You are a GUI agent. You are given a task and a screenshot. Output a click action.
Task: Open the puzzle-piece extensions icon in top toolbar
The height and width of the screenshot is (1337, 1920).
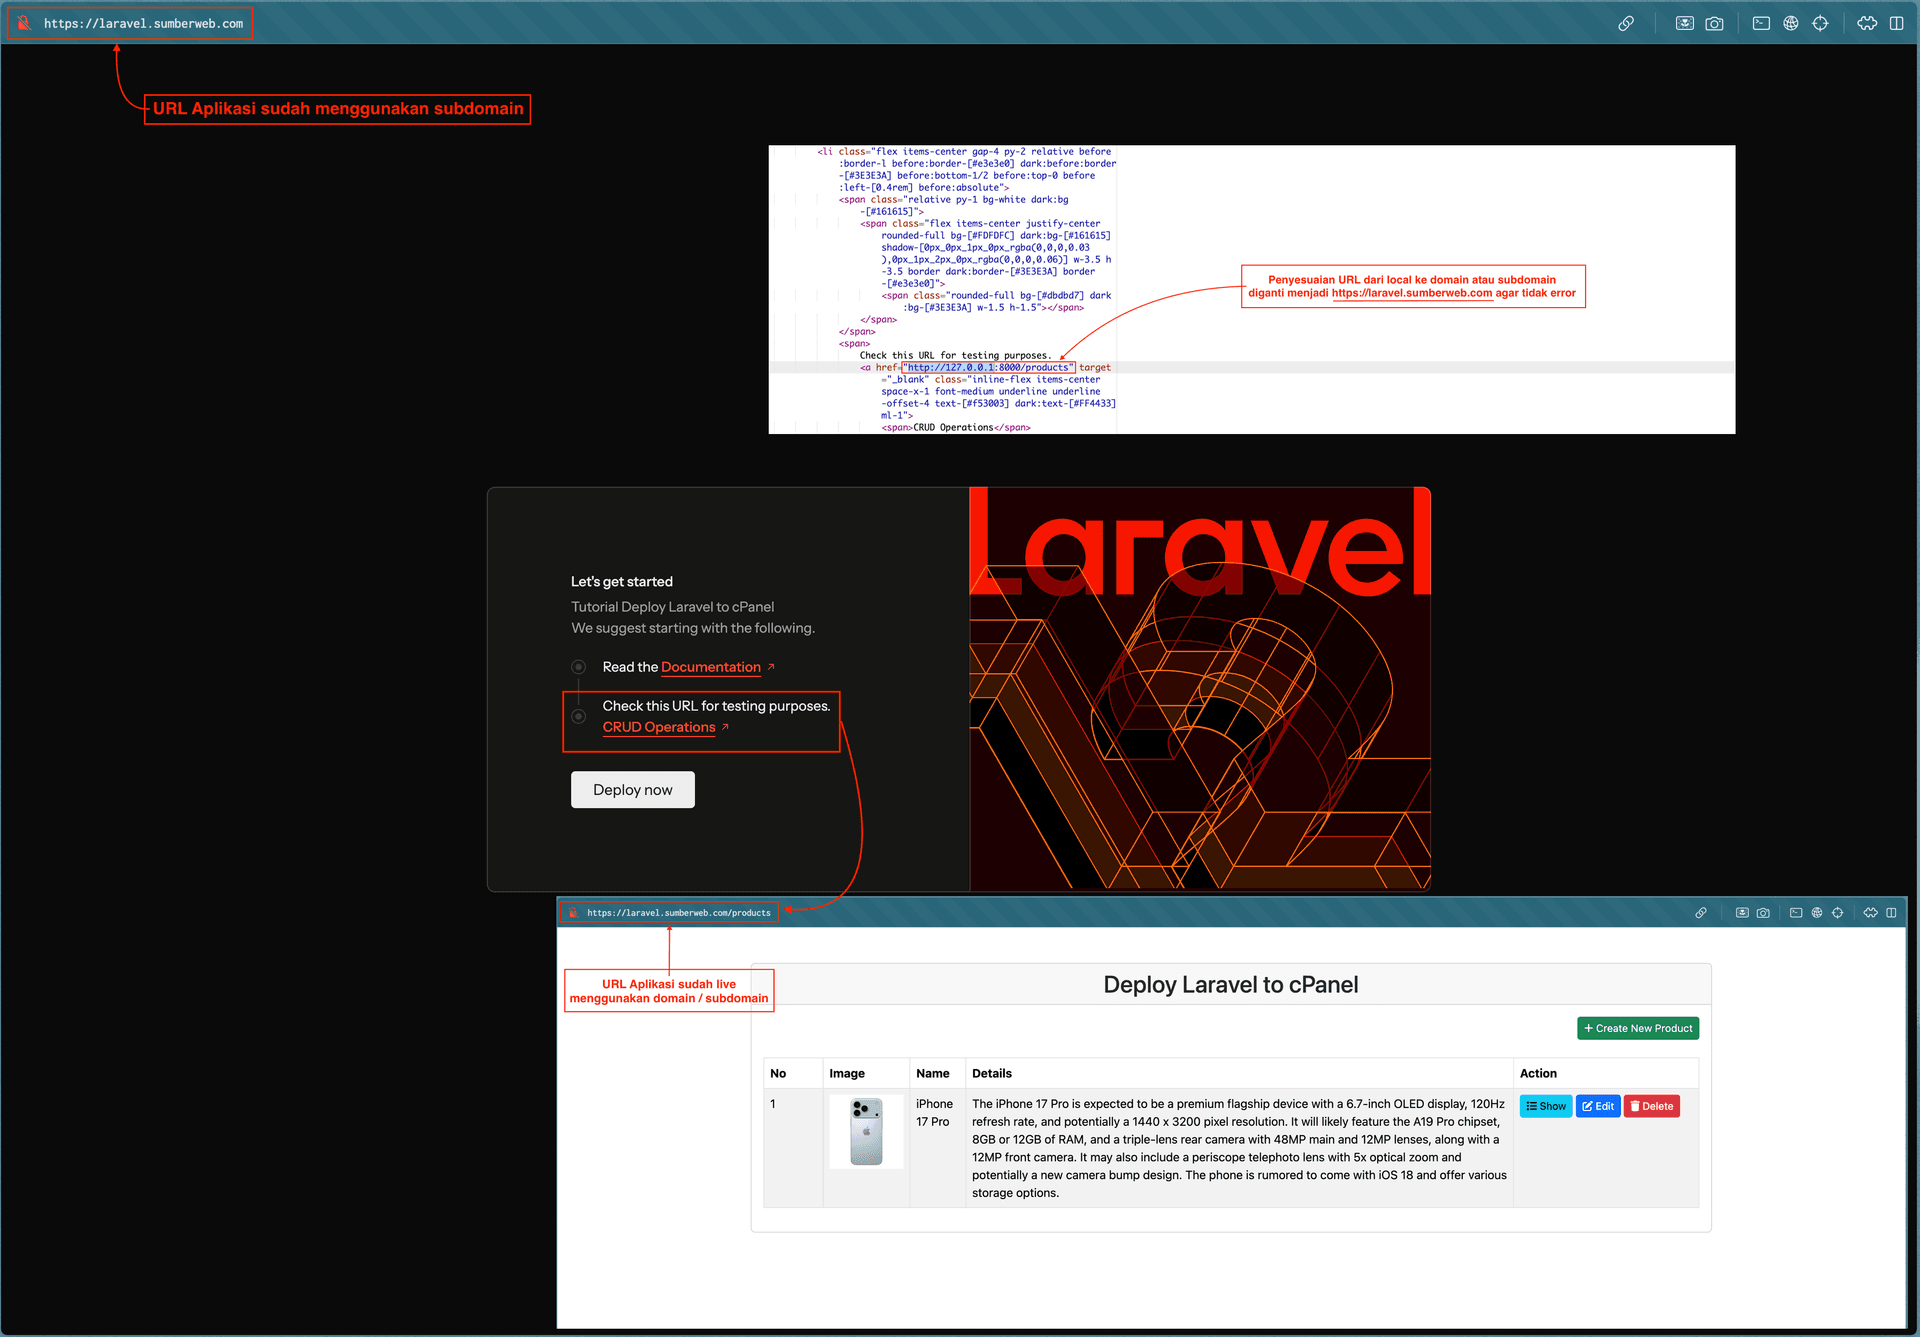1867,23
